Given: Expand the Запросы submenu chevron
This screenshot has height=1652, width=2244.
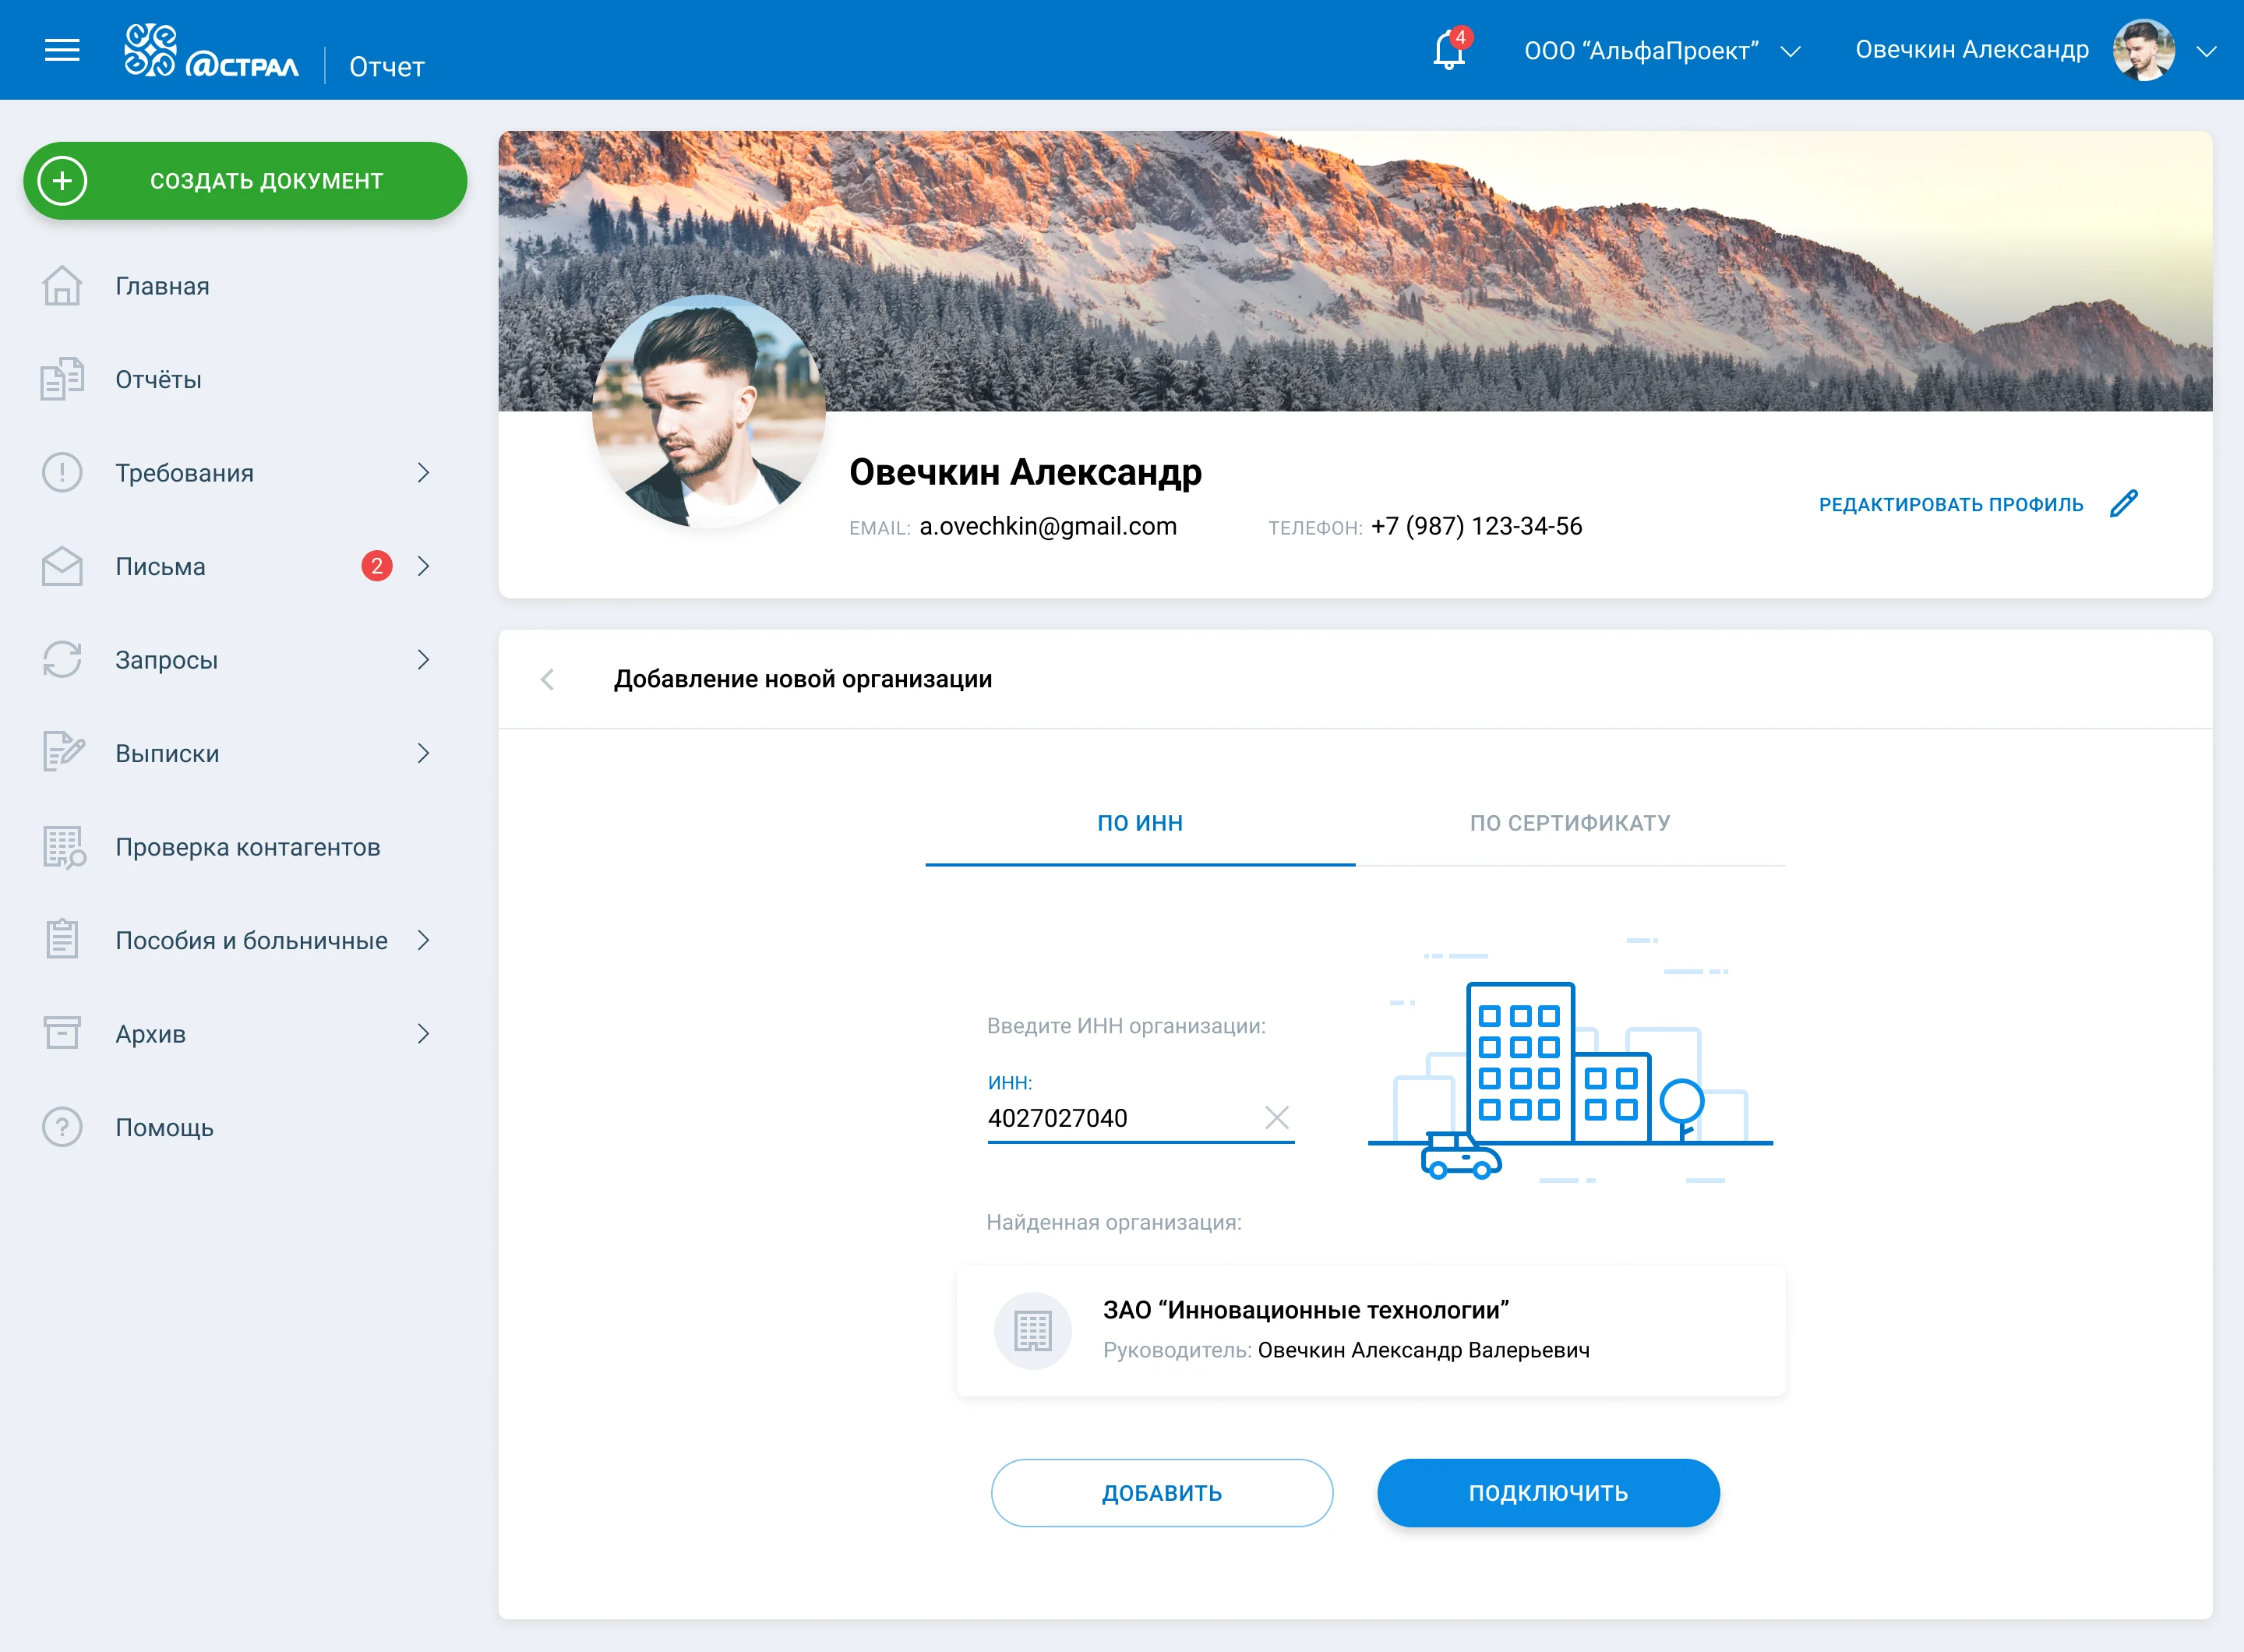Looking at the screenshot, I should (423, 659).
